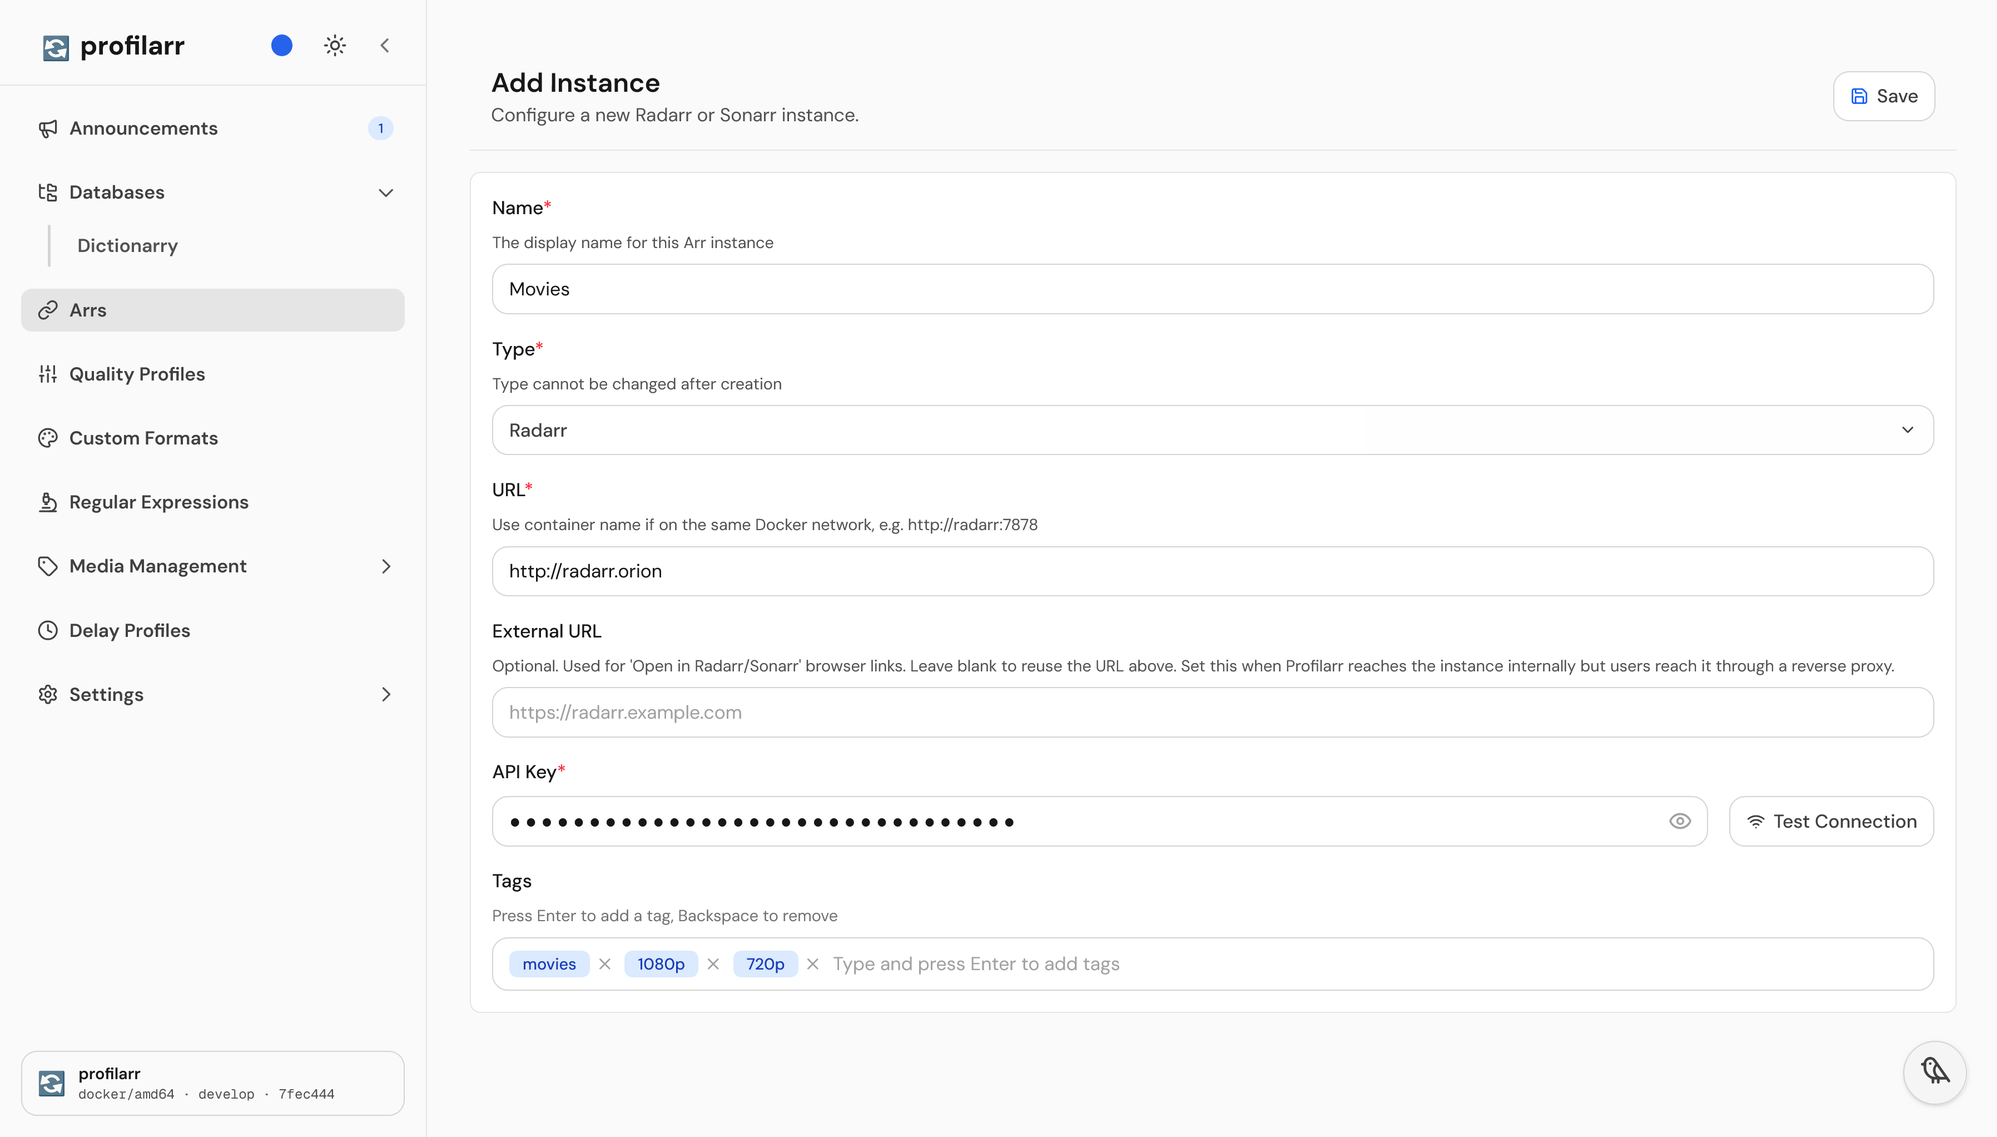
Task: Click the Test Connection button
Action: click(1831, 821)
